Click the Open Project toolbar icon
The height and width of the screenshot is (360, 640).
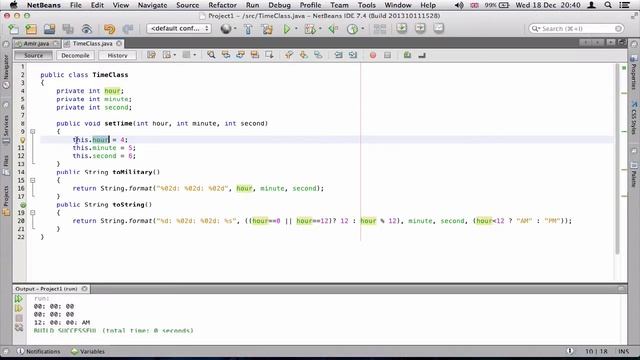click(x=49, y=29)
